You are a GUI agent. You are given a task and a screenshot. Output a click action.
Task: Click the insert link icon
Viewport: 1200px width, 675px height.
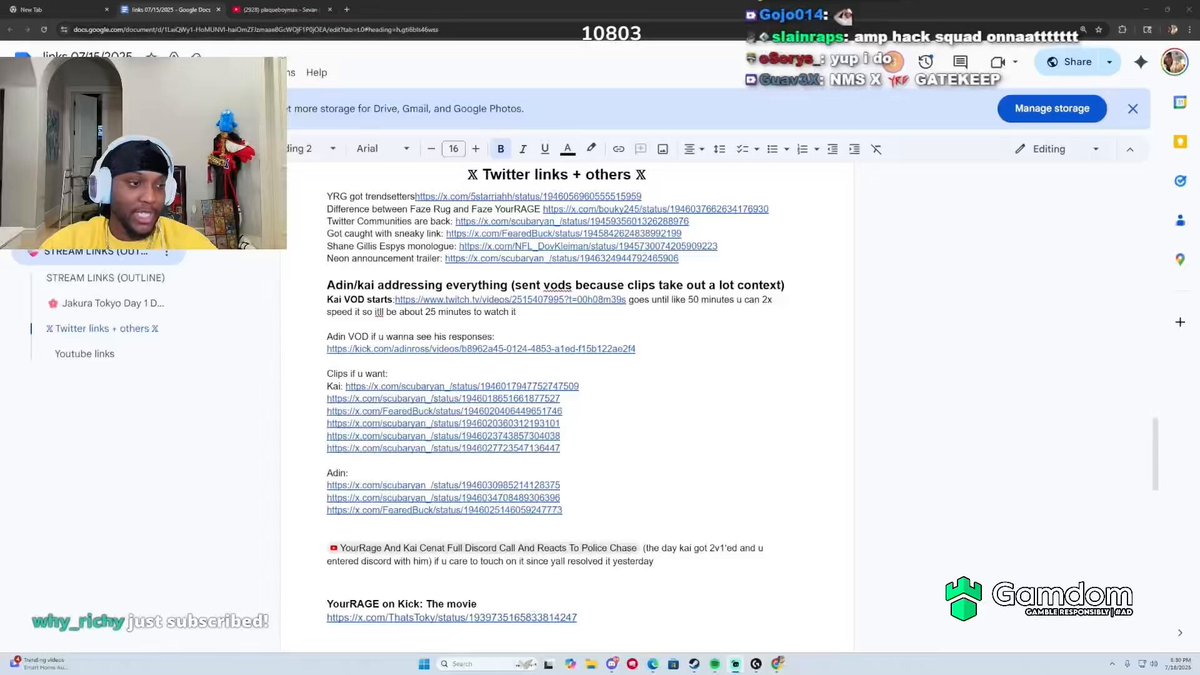click(618, 149)
